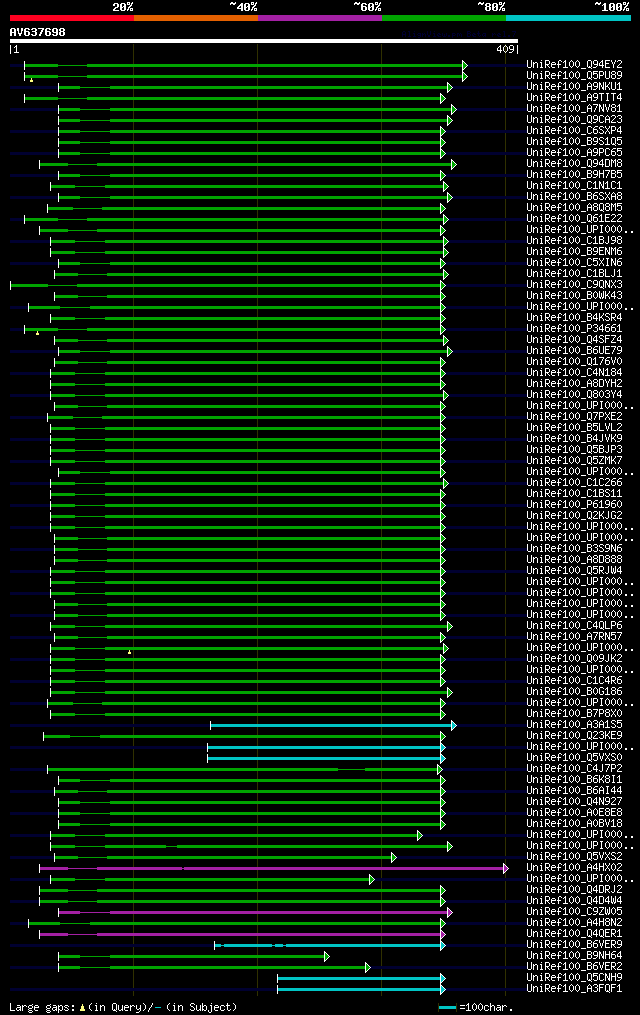This screenshot has height=1015, width=640.
Task: Click the 409 query end position label
Action: click(x=505, y=49)
